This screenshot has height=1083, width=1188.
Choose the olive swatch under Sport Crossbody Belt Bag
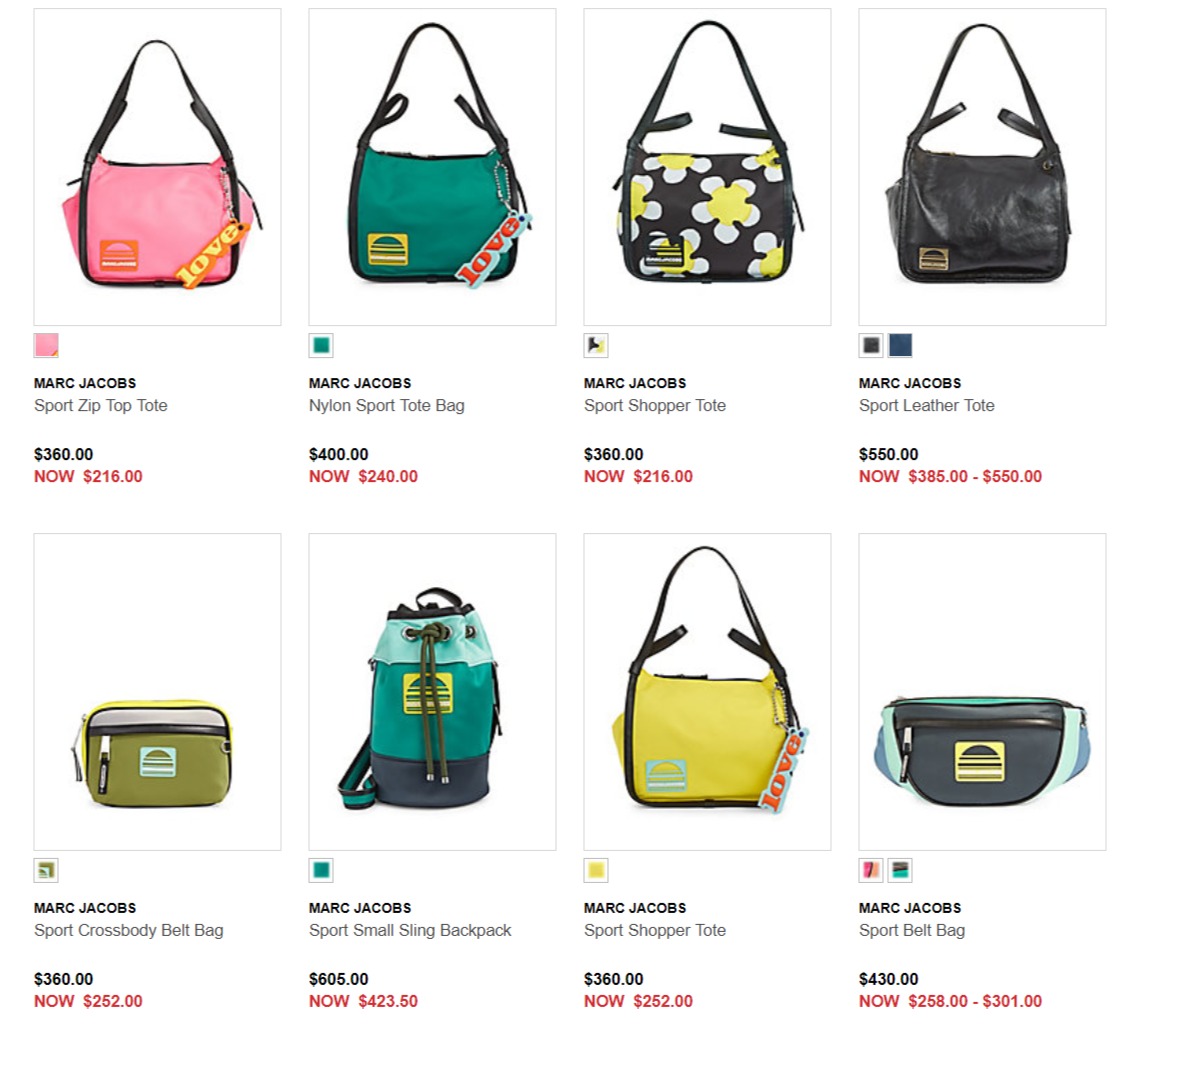pyautogui.click(x=46, y=870)
